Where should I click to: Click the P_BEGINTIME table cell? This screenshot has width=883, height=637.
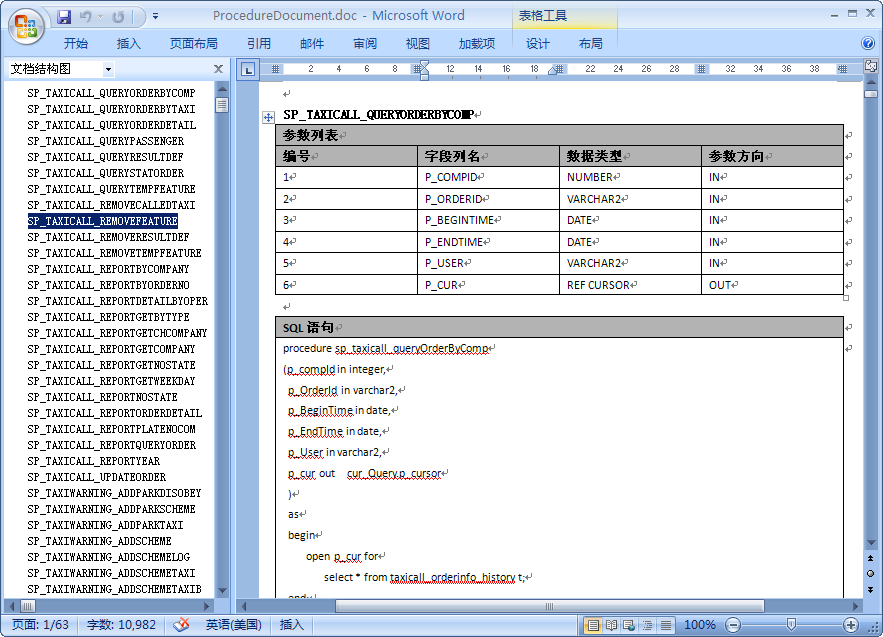(488, 220)
